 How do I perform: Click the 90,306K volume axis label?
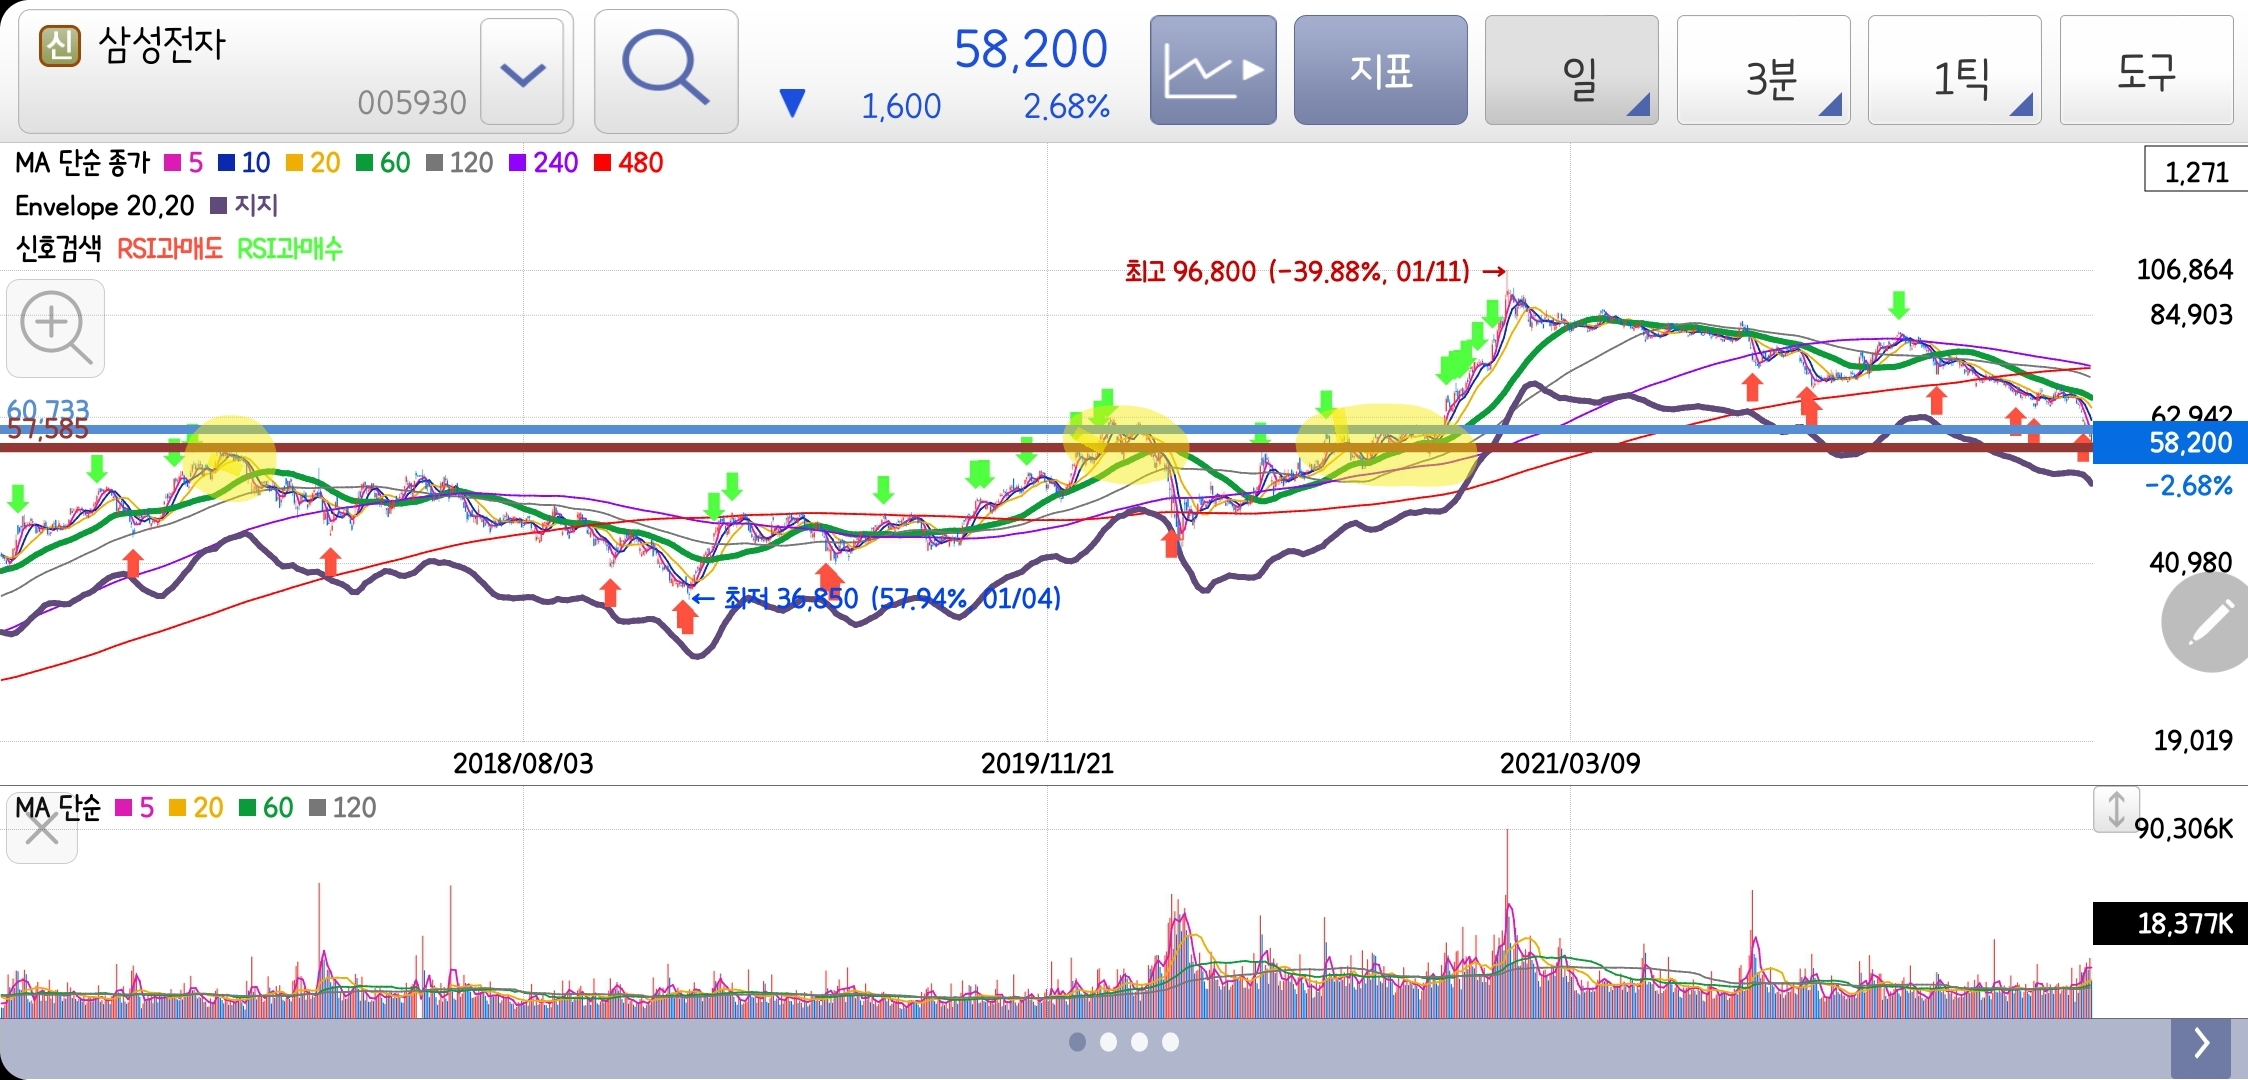(2184, 829)
